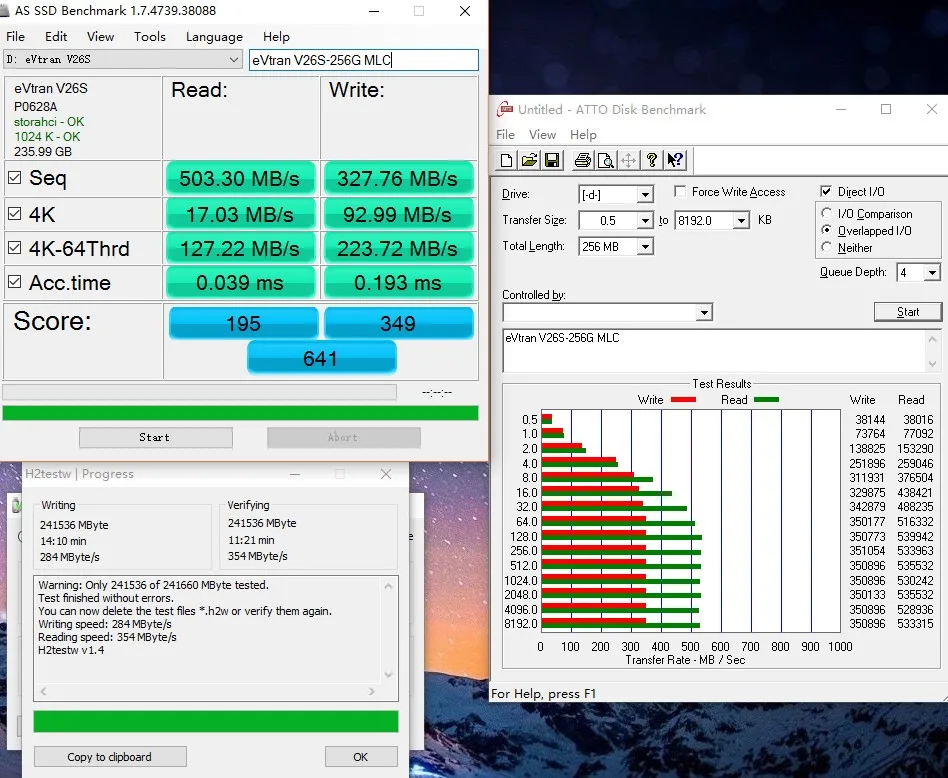The width and height of the screenshot is (948, 778).
Task: Click Copy to clipboard in H2testw
Action: point(110,757)
